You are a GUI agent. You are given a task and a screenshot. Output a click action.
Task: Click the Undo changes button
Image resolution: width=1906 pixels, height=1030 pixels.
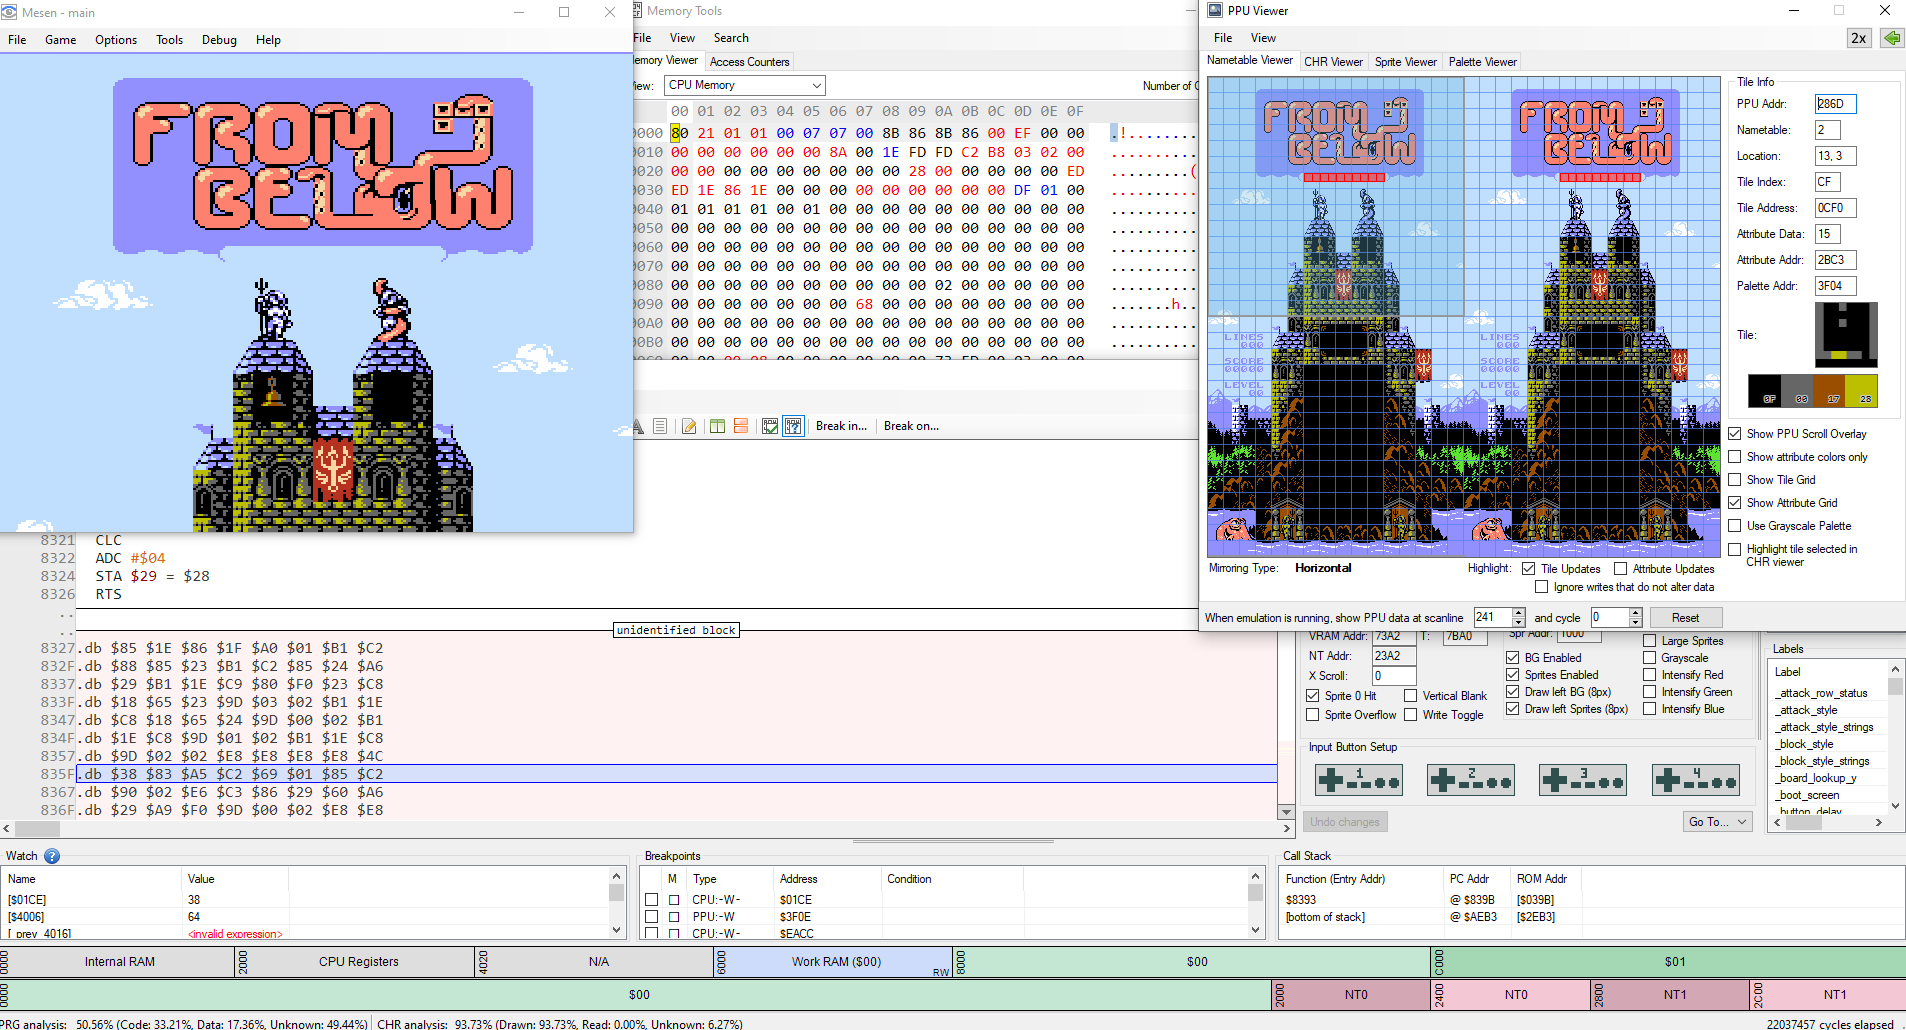point(1344,822)
